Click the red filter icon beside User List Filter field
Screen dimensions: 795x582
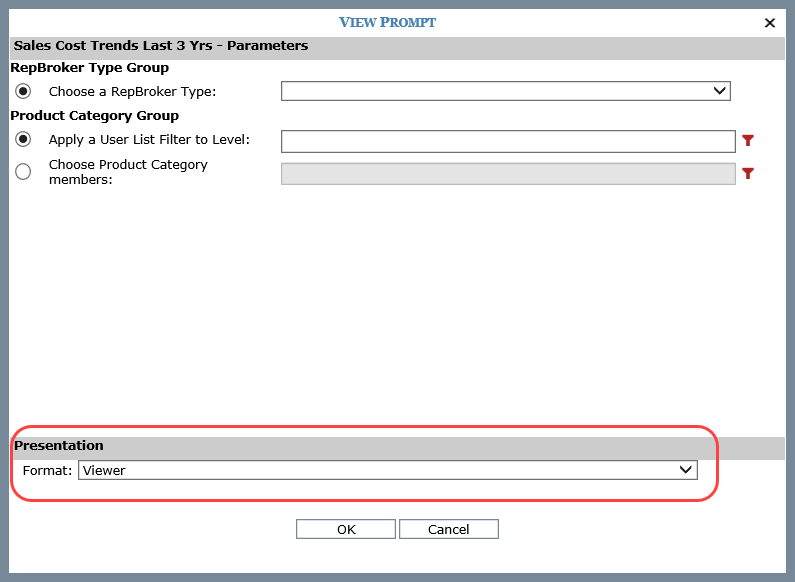(747, 141)
